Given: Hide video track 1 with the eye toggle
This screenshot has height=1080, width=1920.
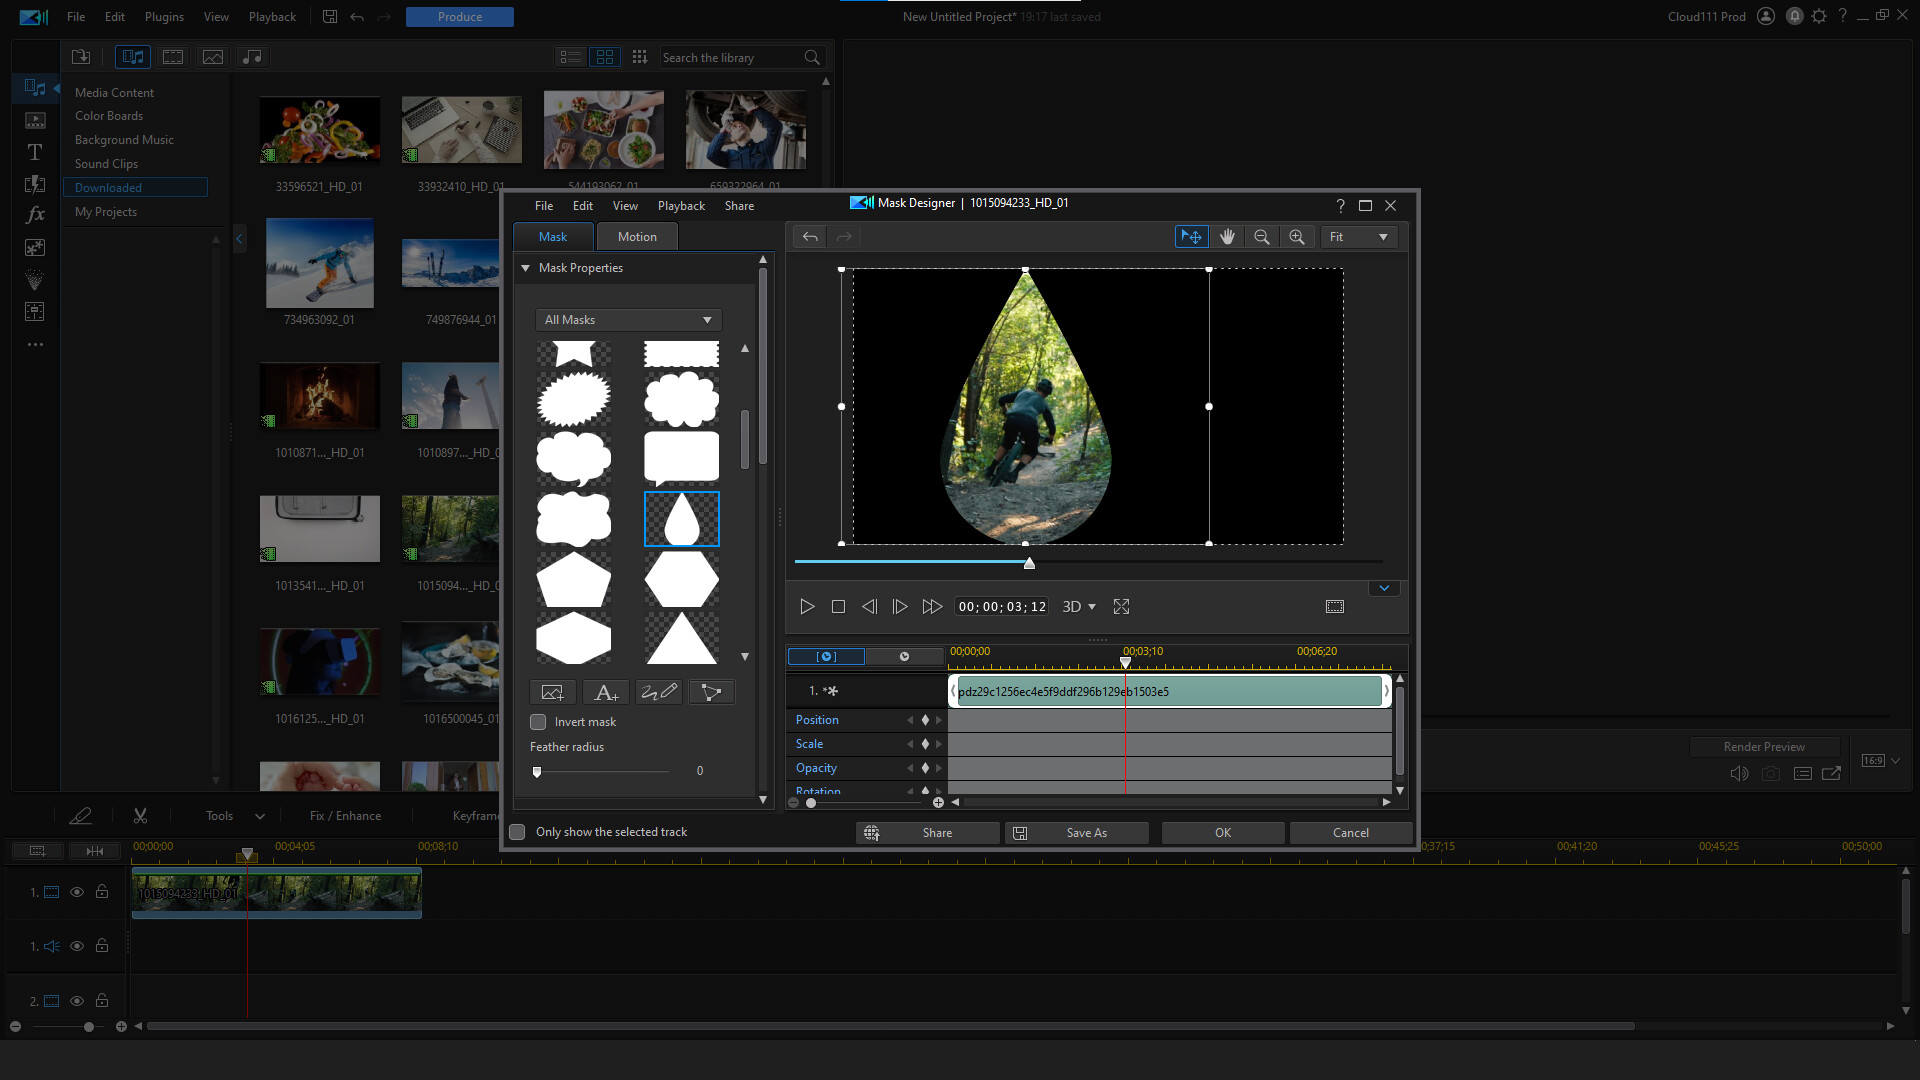Looking at the screenshot, I should pos(77,891).
